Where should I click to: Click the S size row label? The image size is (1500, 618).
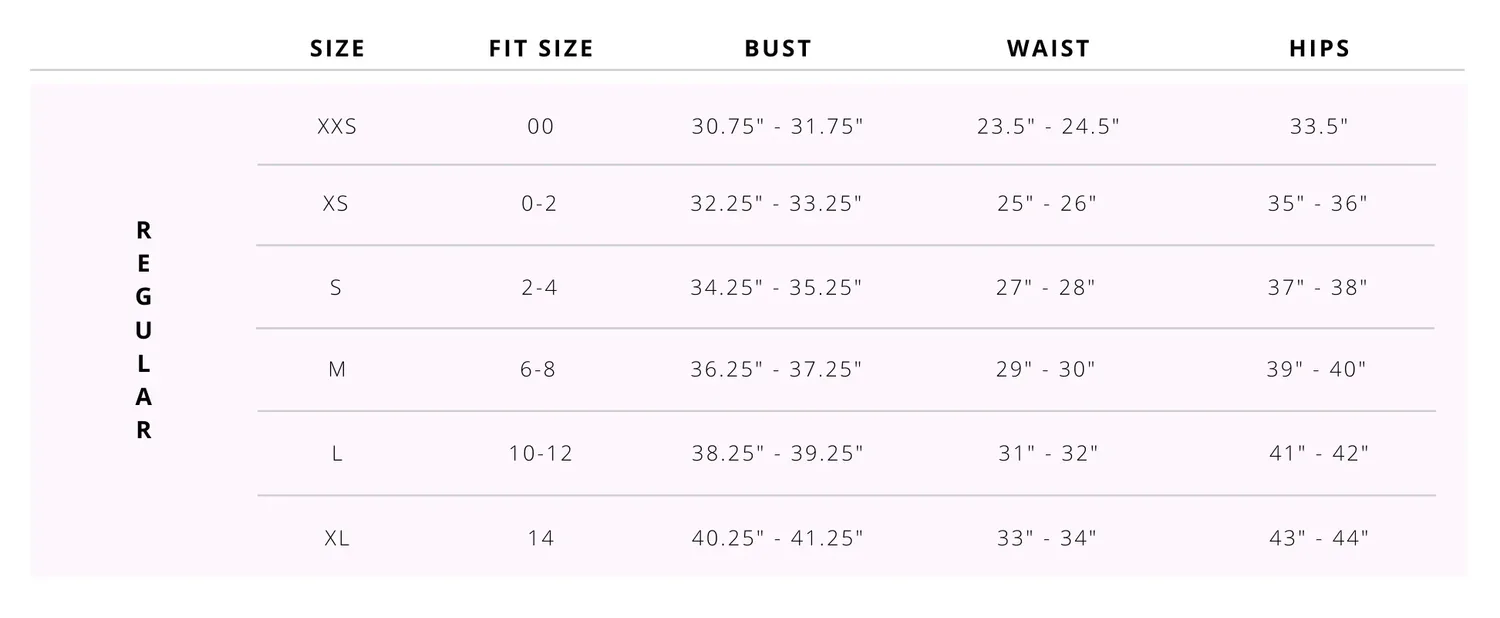click(336, 288)
